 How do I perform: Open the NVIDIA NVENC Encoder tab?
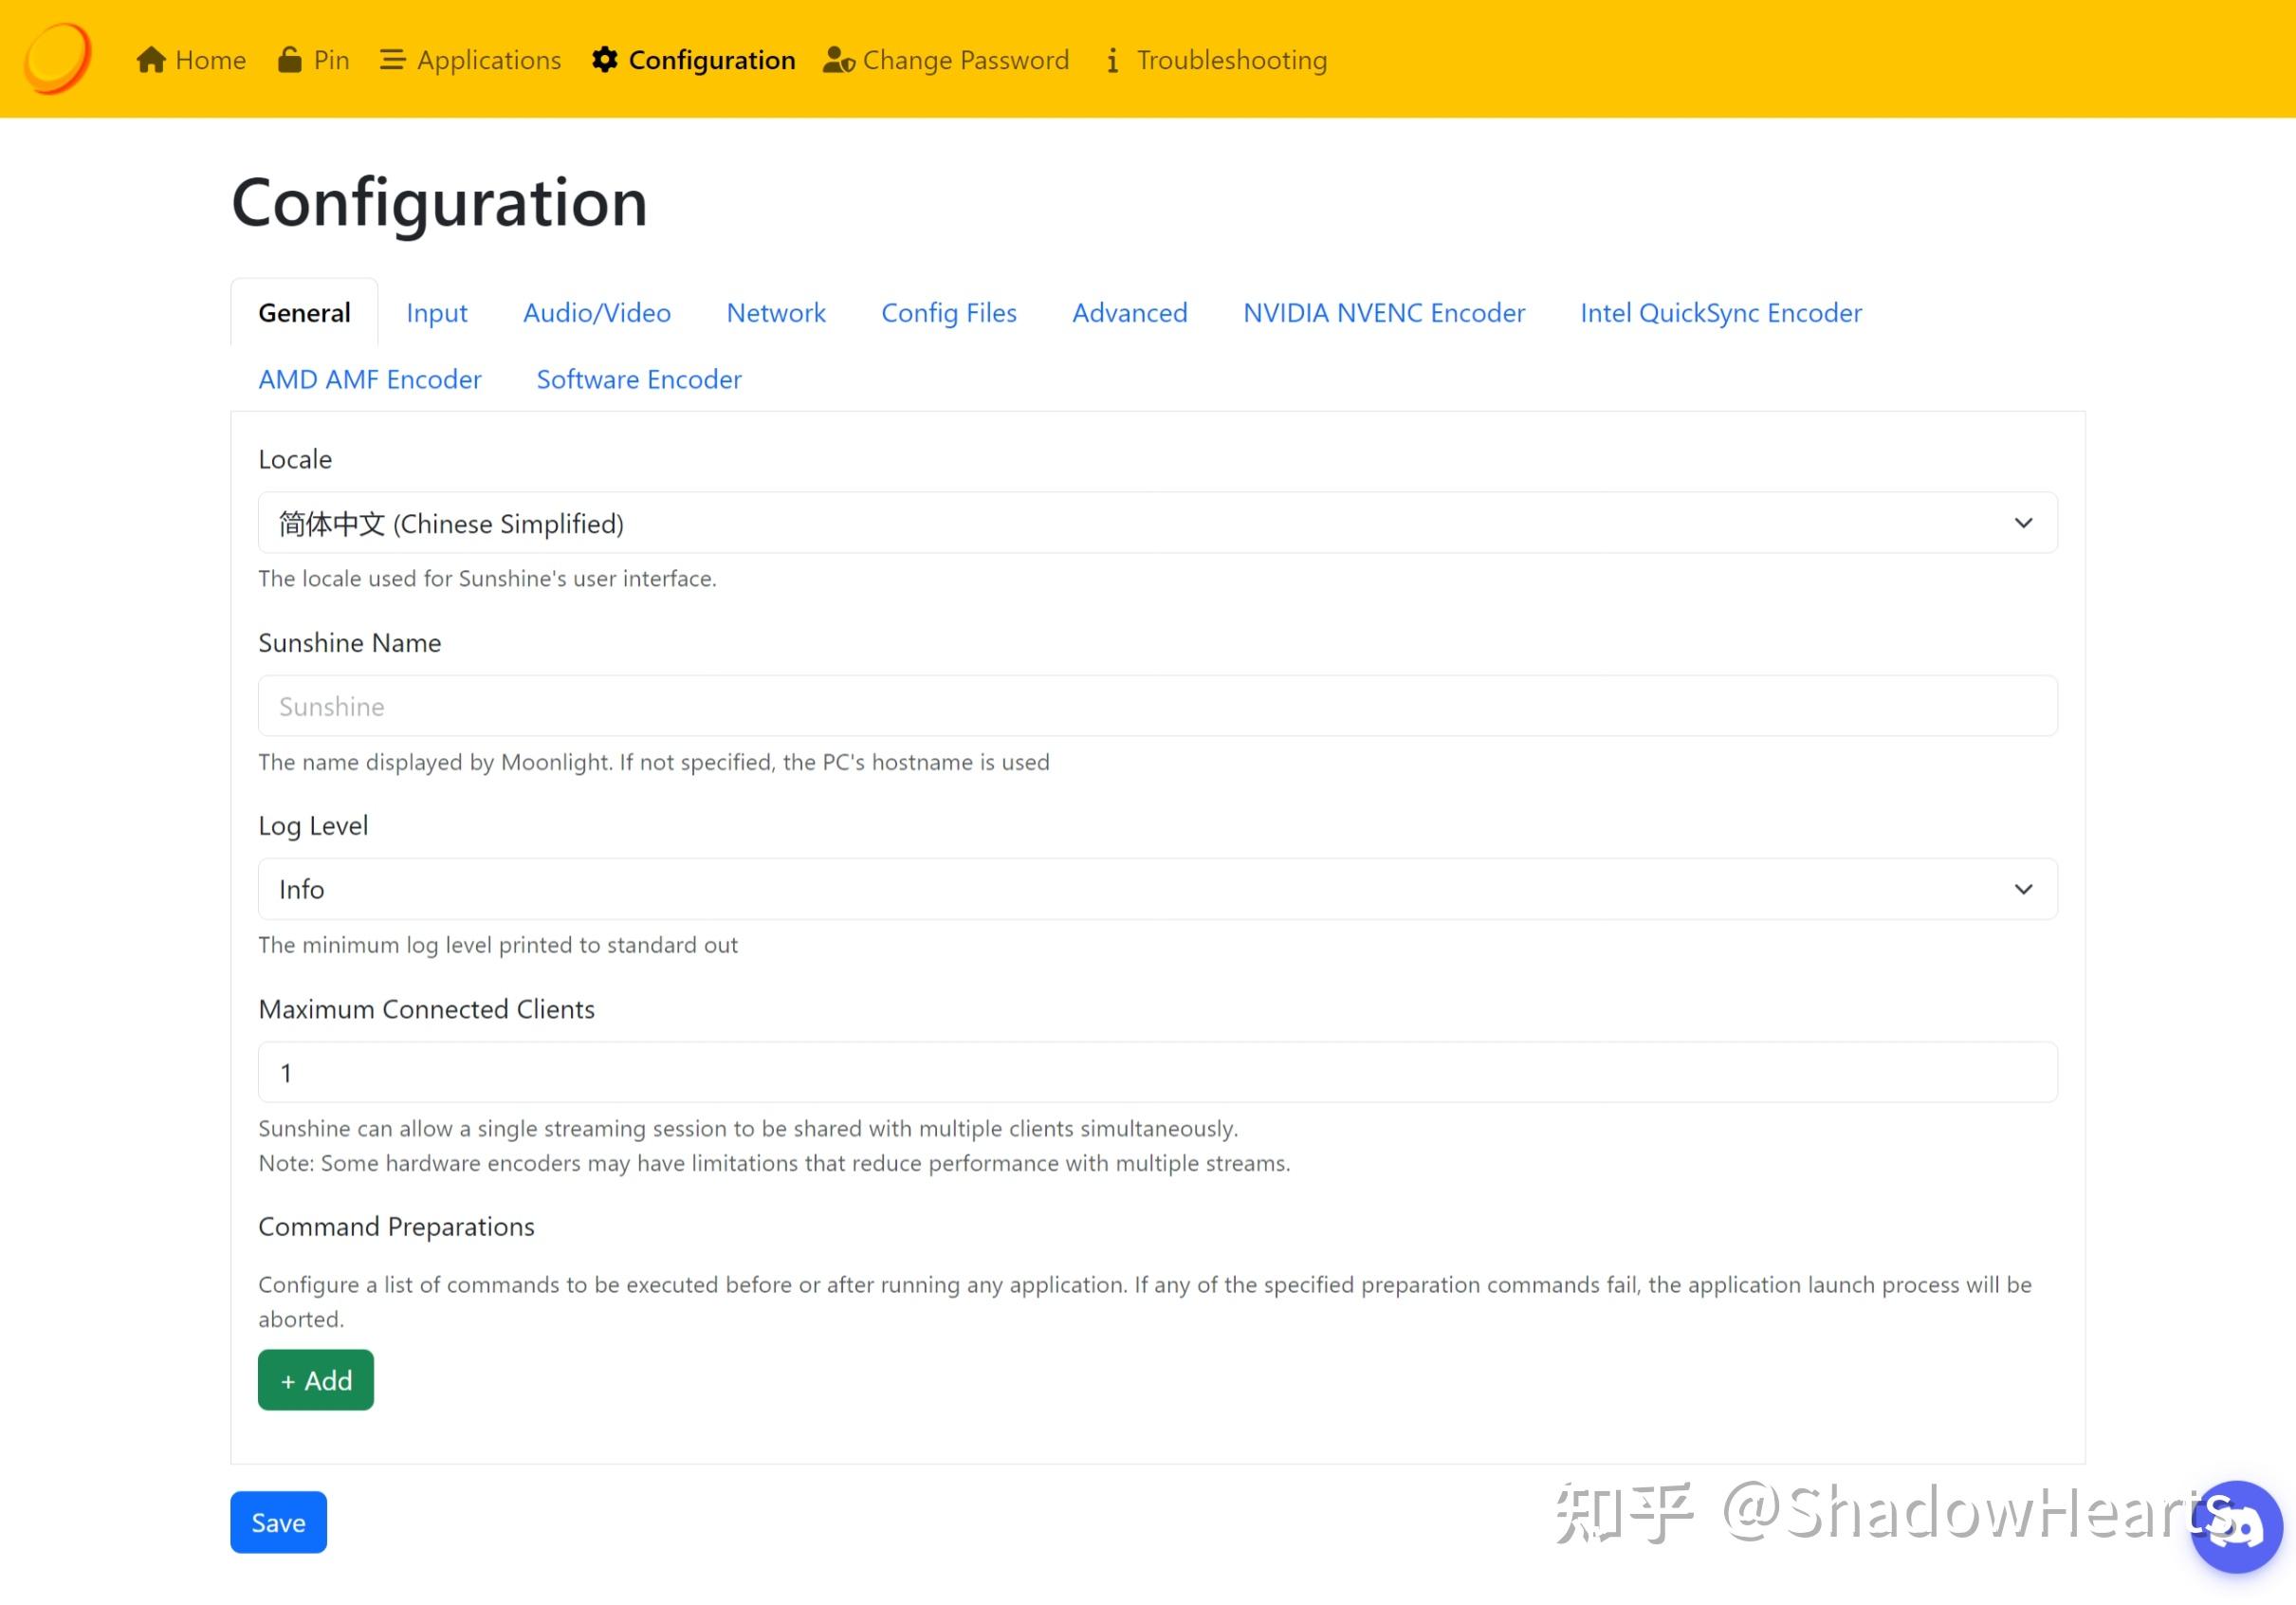coord(1383,313)
